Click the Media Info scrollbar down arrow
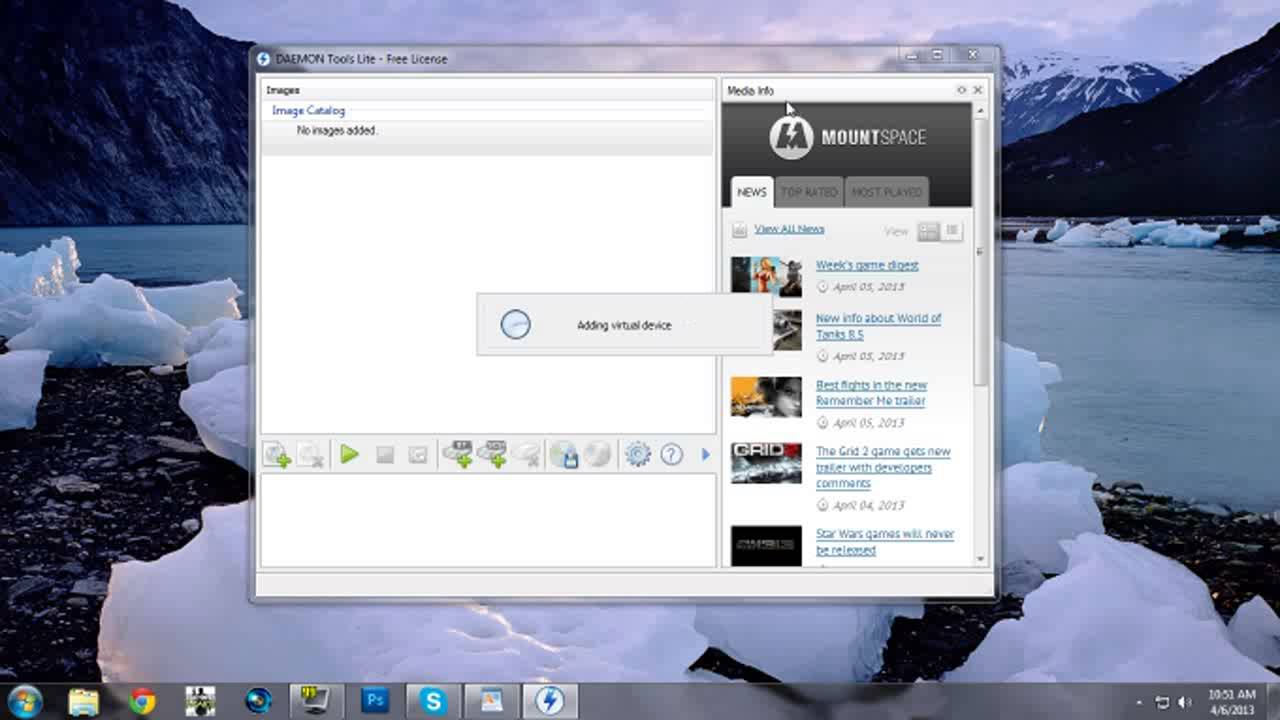 pyautogui.click(x=980, y=559)
